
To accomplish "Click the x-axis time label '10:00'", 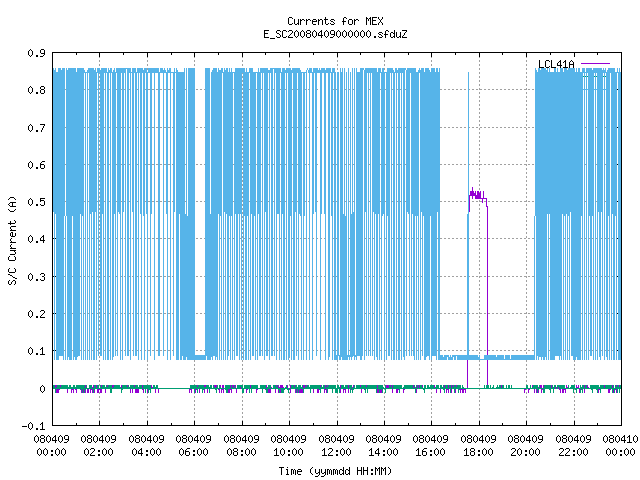I will [x=289, y=452].
